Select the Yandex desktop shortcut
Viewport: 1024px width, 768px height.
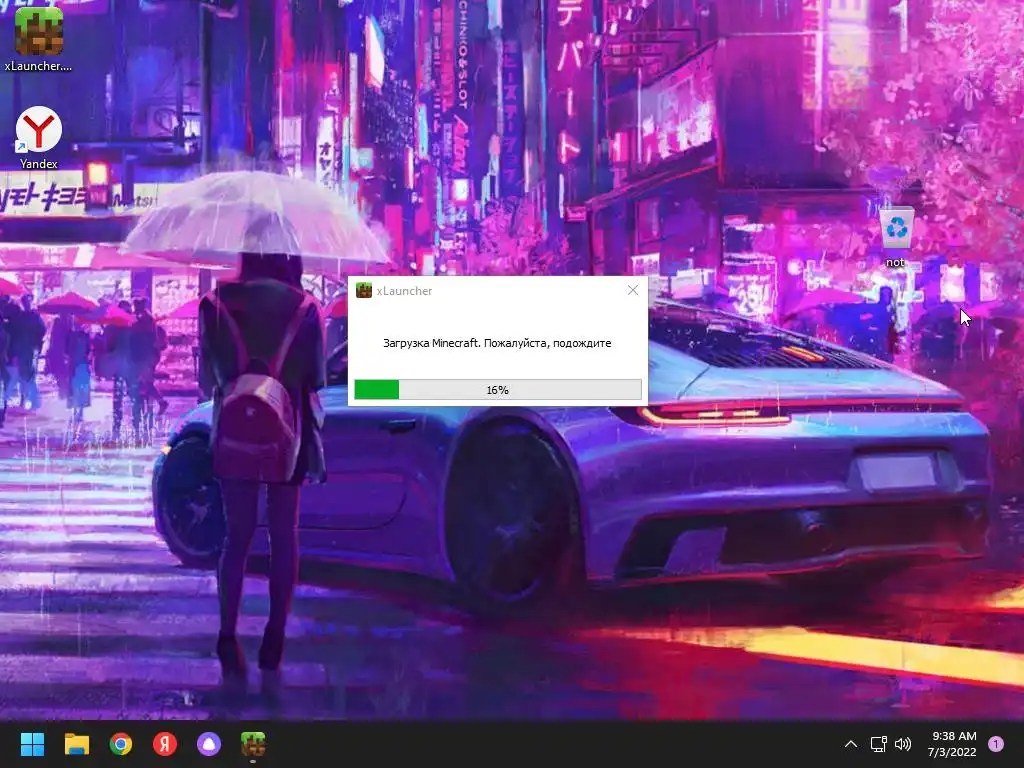tap(39, 138)
